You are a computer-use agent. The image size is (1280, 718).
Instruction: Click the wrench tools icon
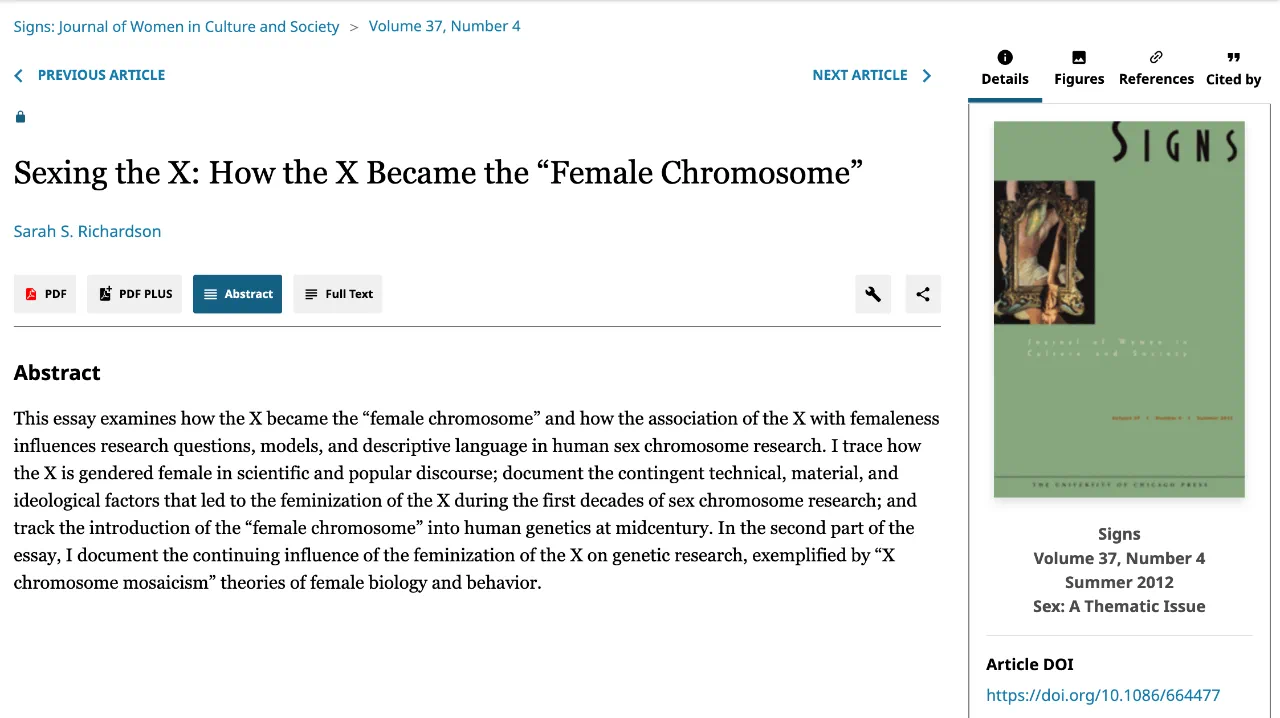[873, 294]
